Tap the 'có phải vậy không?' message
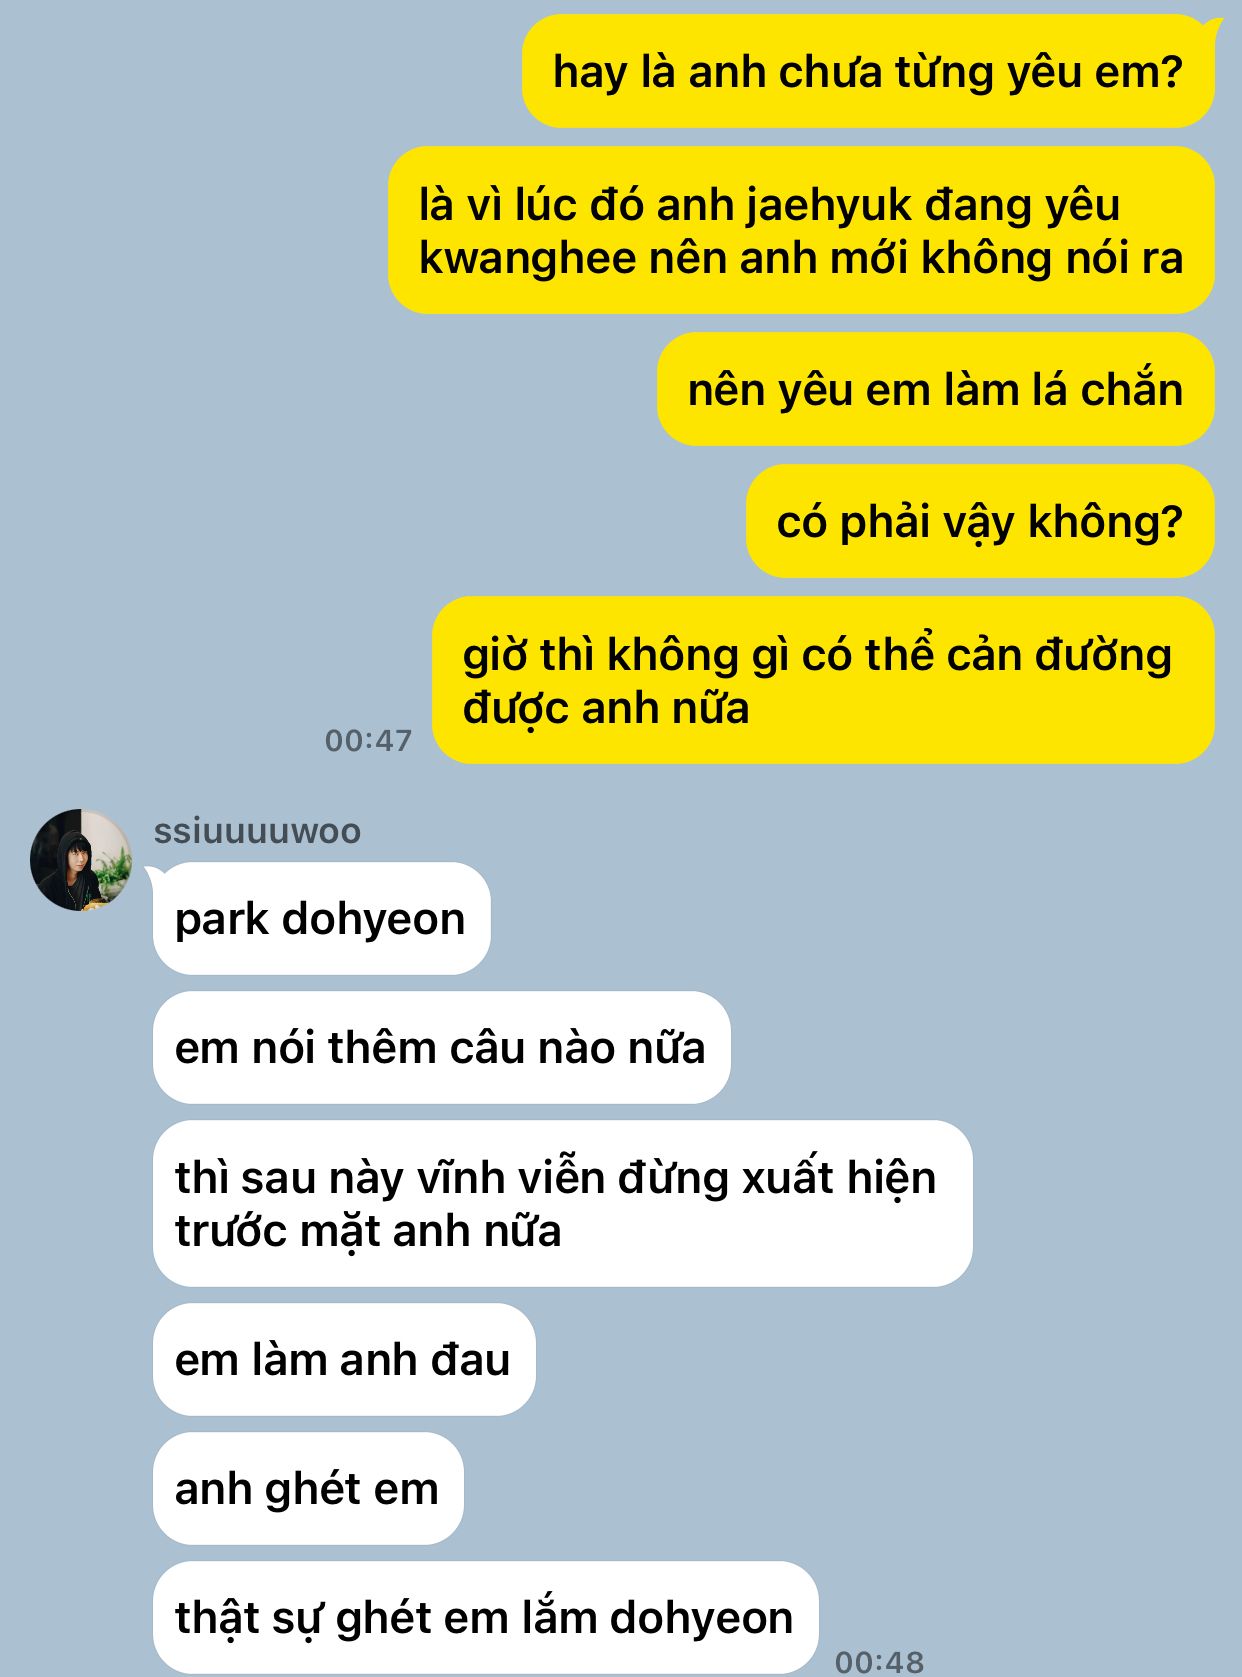The width and height of the screenshot is (1242, 1677). (980, 521)
